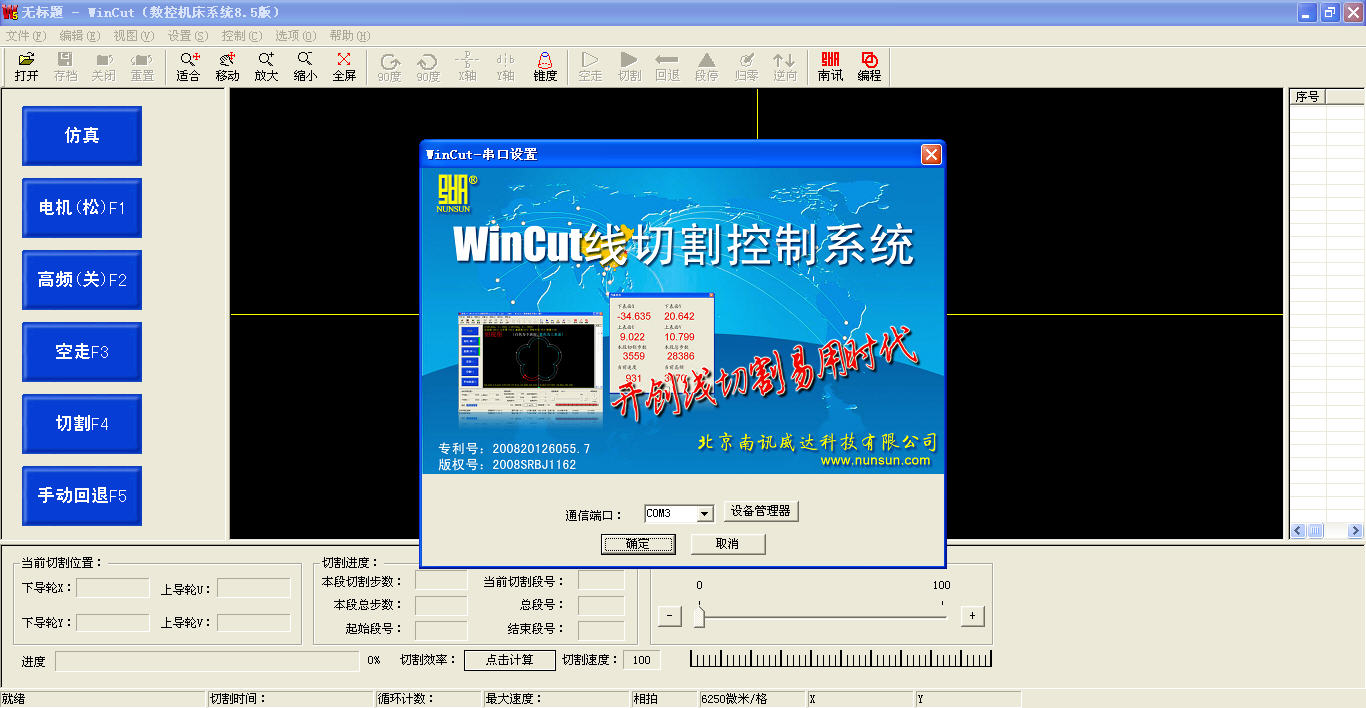Click the 6250微米/格 status entry
The height and width of the screenshot is (708, 1366).
click(751, 699)
